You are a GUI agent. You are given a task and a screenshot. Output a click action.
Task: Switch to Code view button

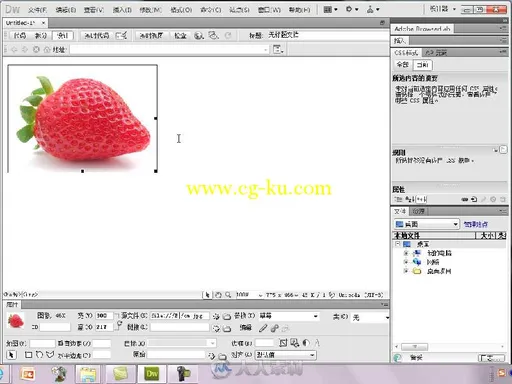(20, 35)
